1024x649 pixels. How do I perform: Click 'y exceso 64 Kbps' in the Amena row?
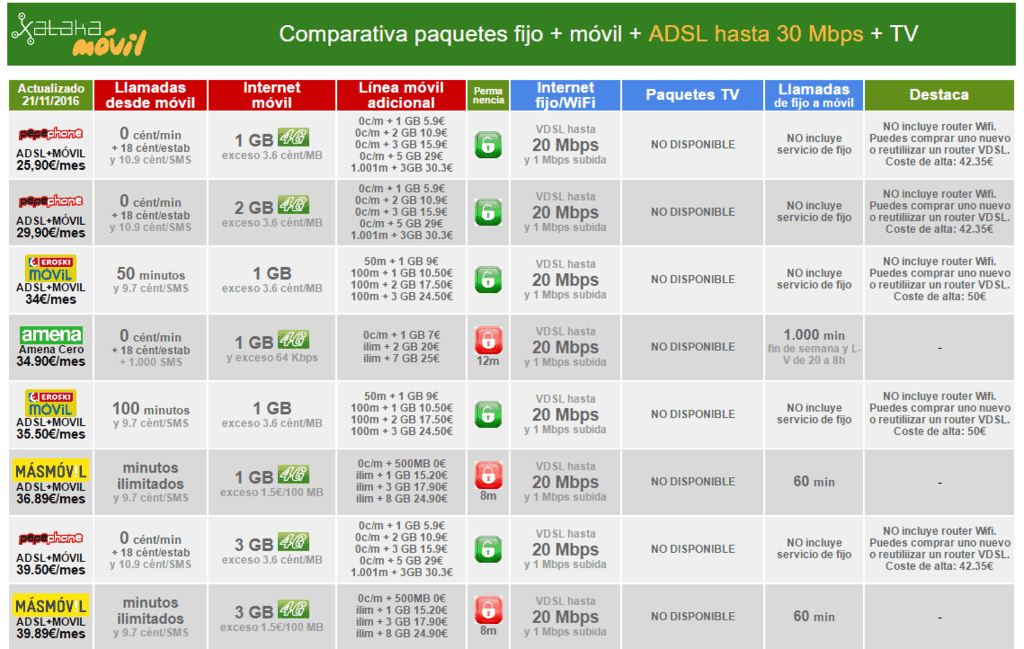point(272,358)
